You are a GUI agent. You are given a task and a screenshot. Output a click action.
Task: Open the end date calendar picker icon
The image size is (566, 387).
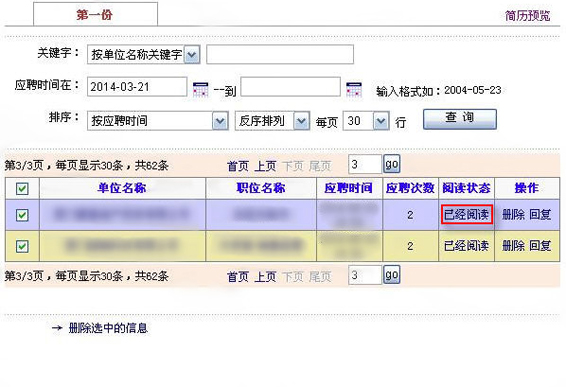(354, 89)
